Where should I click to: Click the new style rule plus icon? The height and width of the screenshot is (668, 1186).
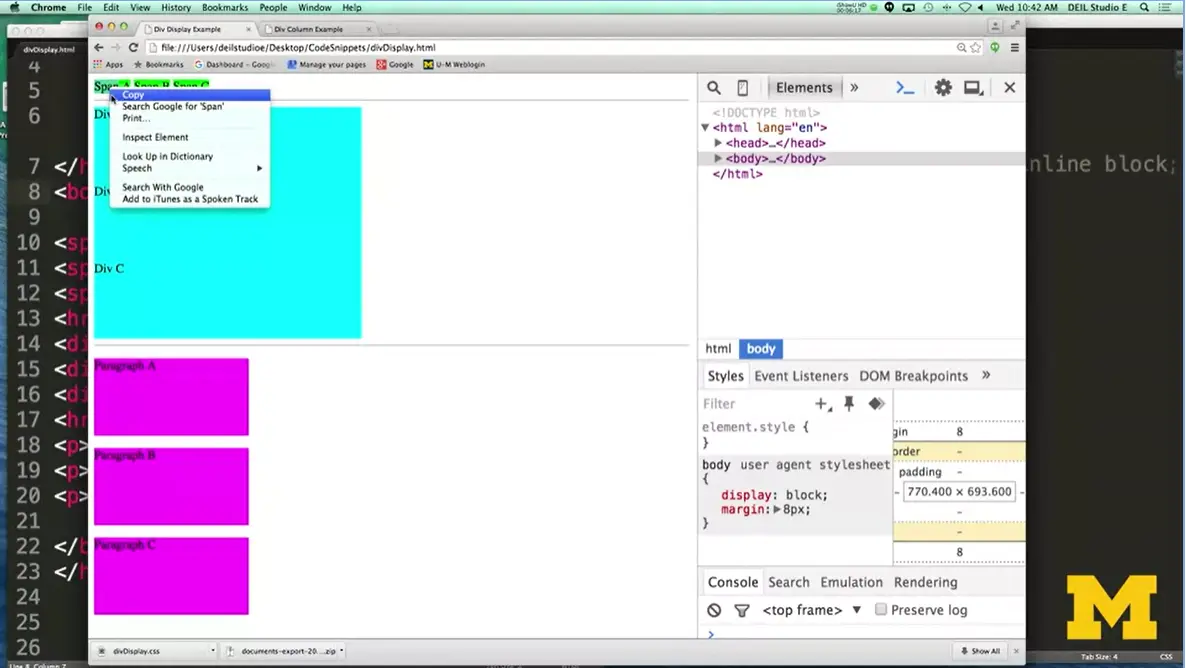[822, 404]
